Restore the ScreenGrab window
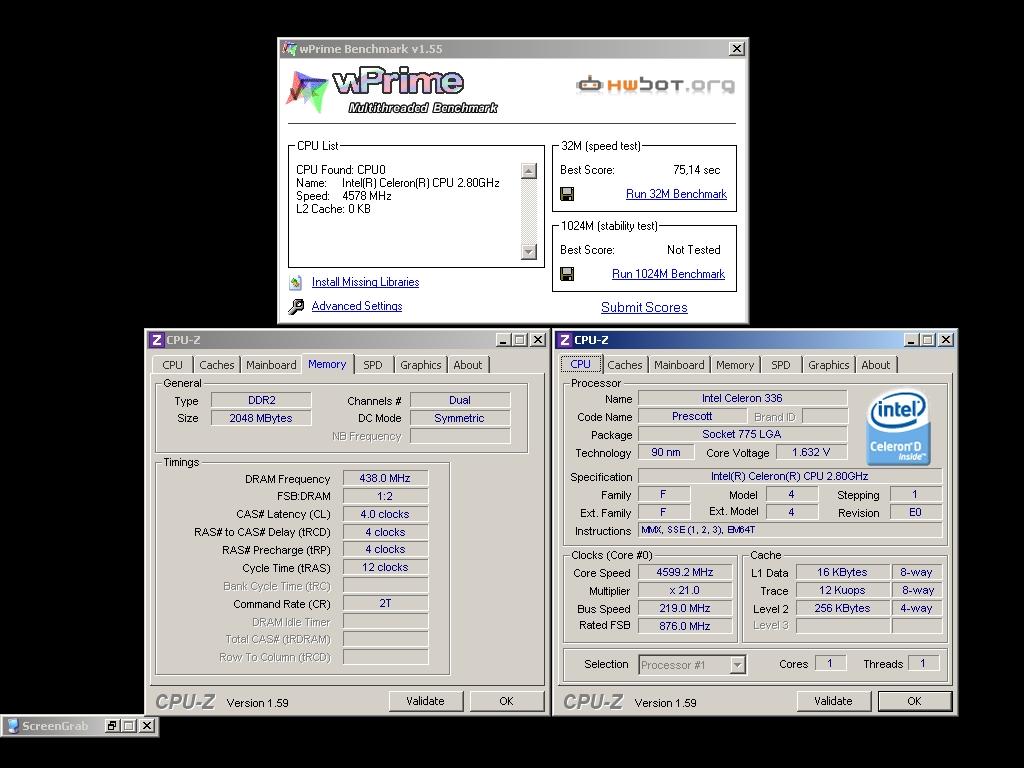 [x=112, y=726]
